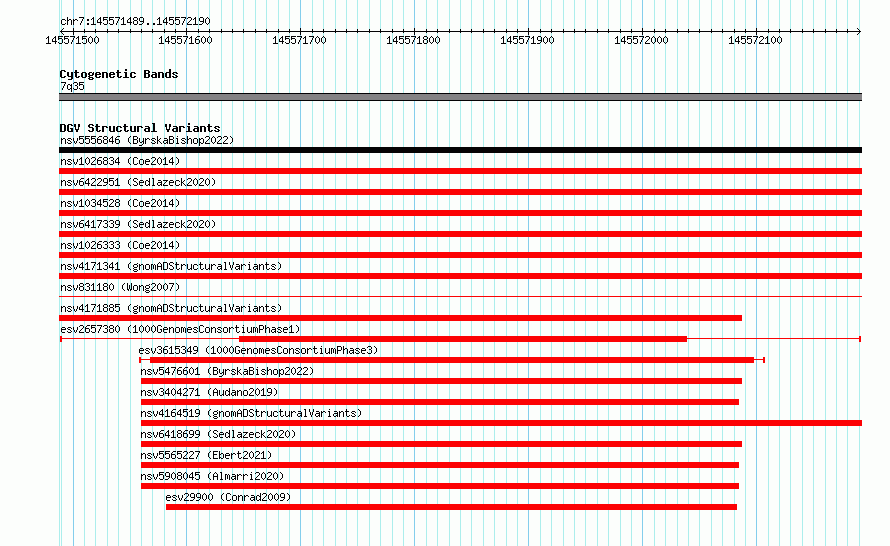Screen dimensions: 890x546
Task: Select the thick esv2657380 variant bar
Action: point(463,339)
